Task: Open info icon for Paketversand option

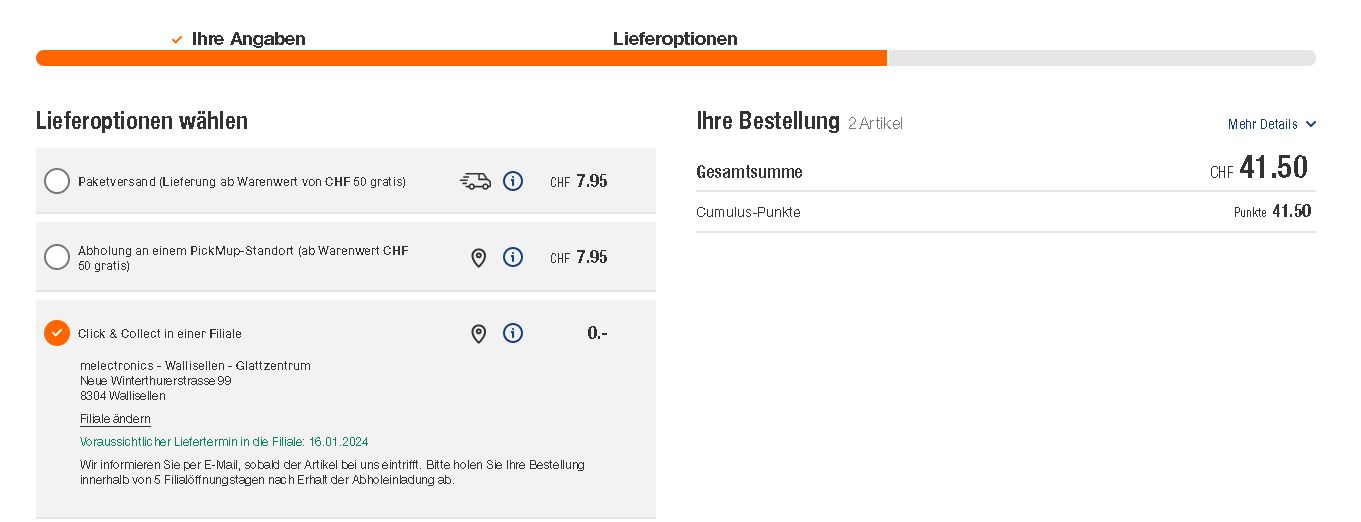Action: 513,181
